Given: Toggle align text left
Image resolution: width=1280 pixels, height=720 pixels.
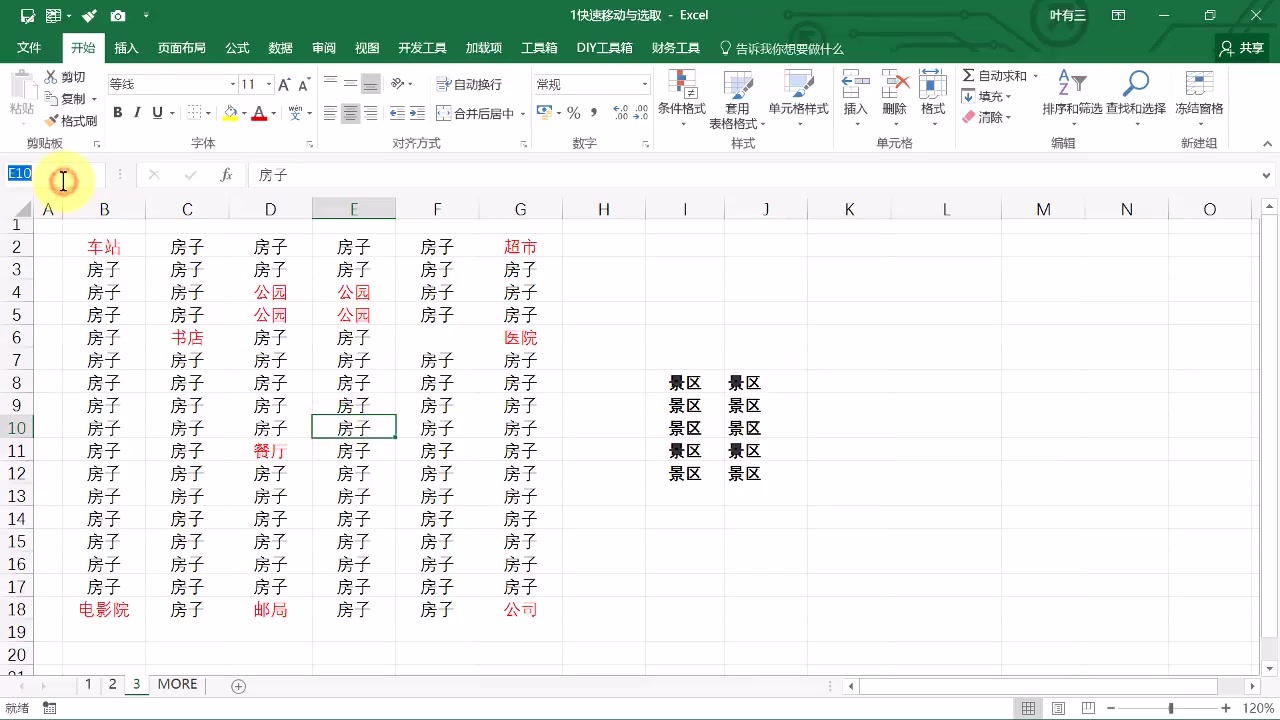Looking at the screenshot, I should click(x=330, y=114).
